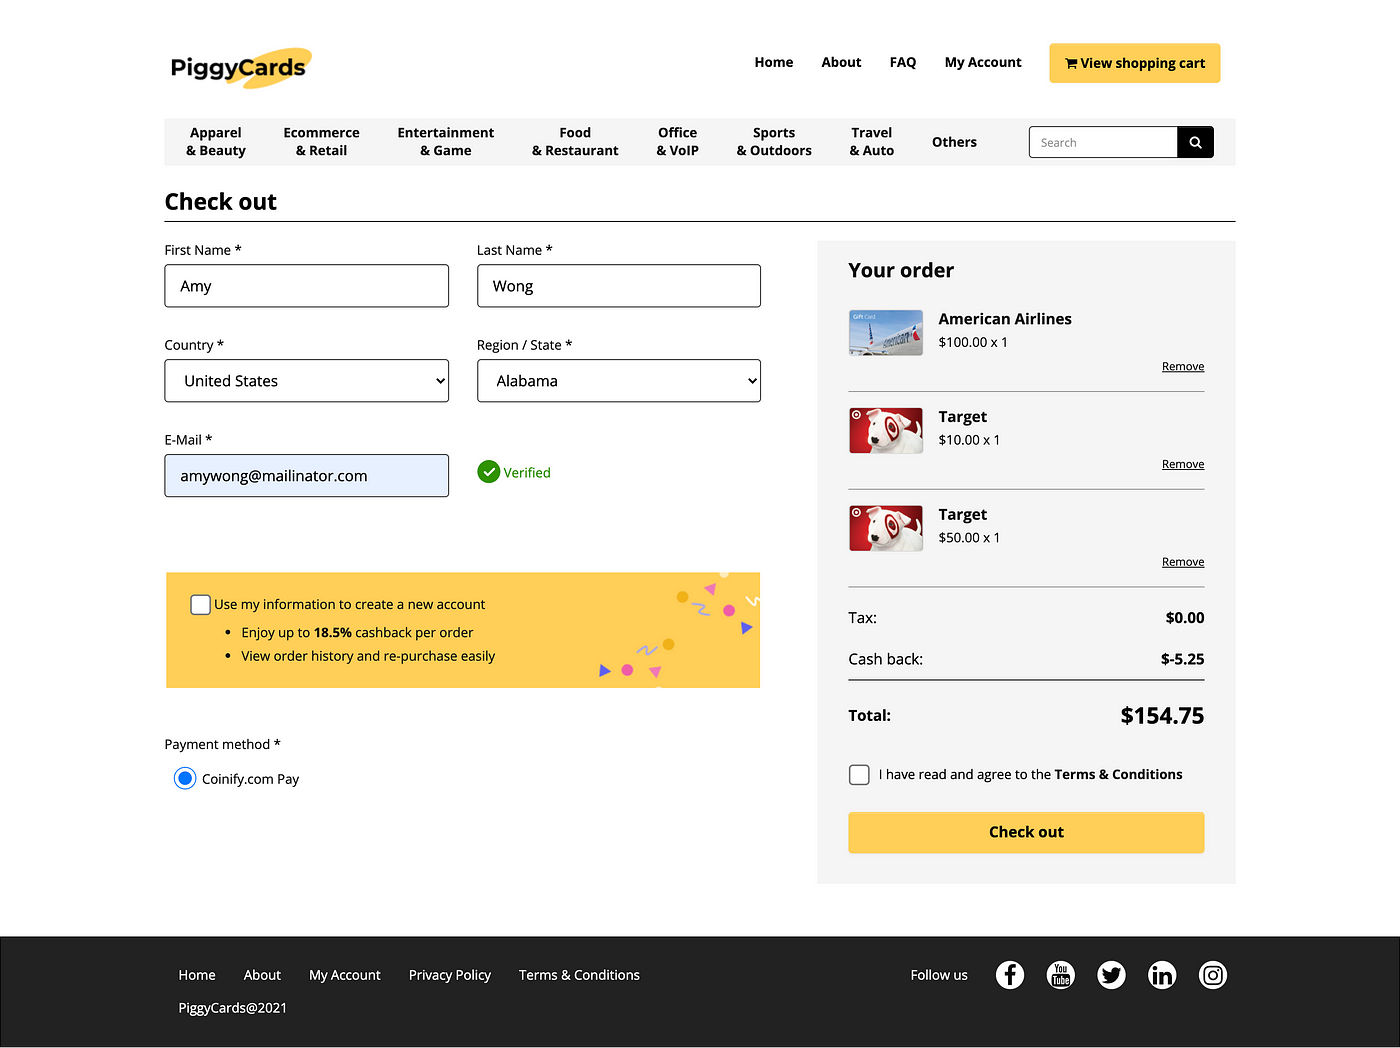
Task: Click footer Home link
Action: pos(197,975)
